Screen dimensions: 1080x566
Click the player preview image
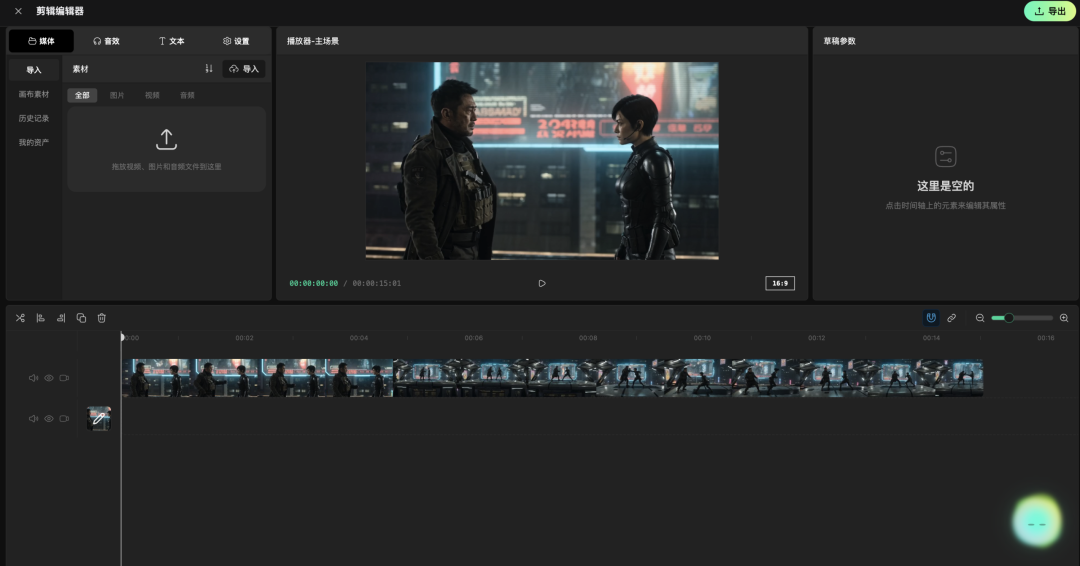(x=542, y=161)
